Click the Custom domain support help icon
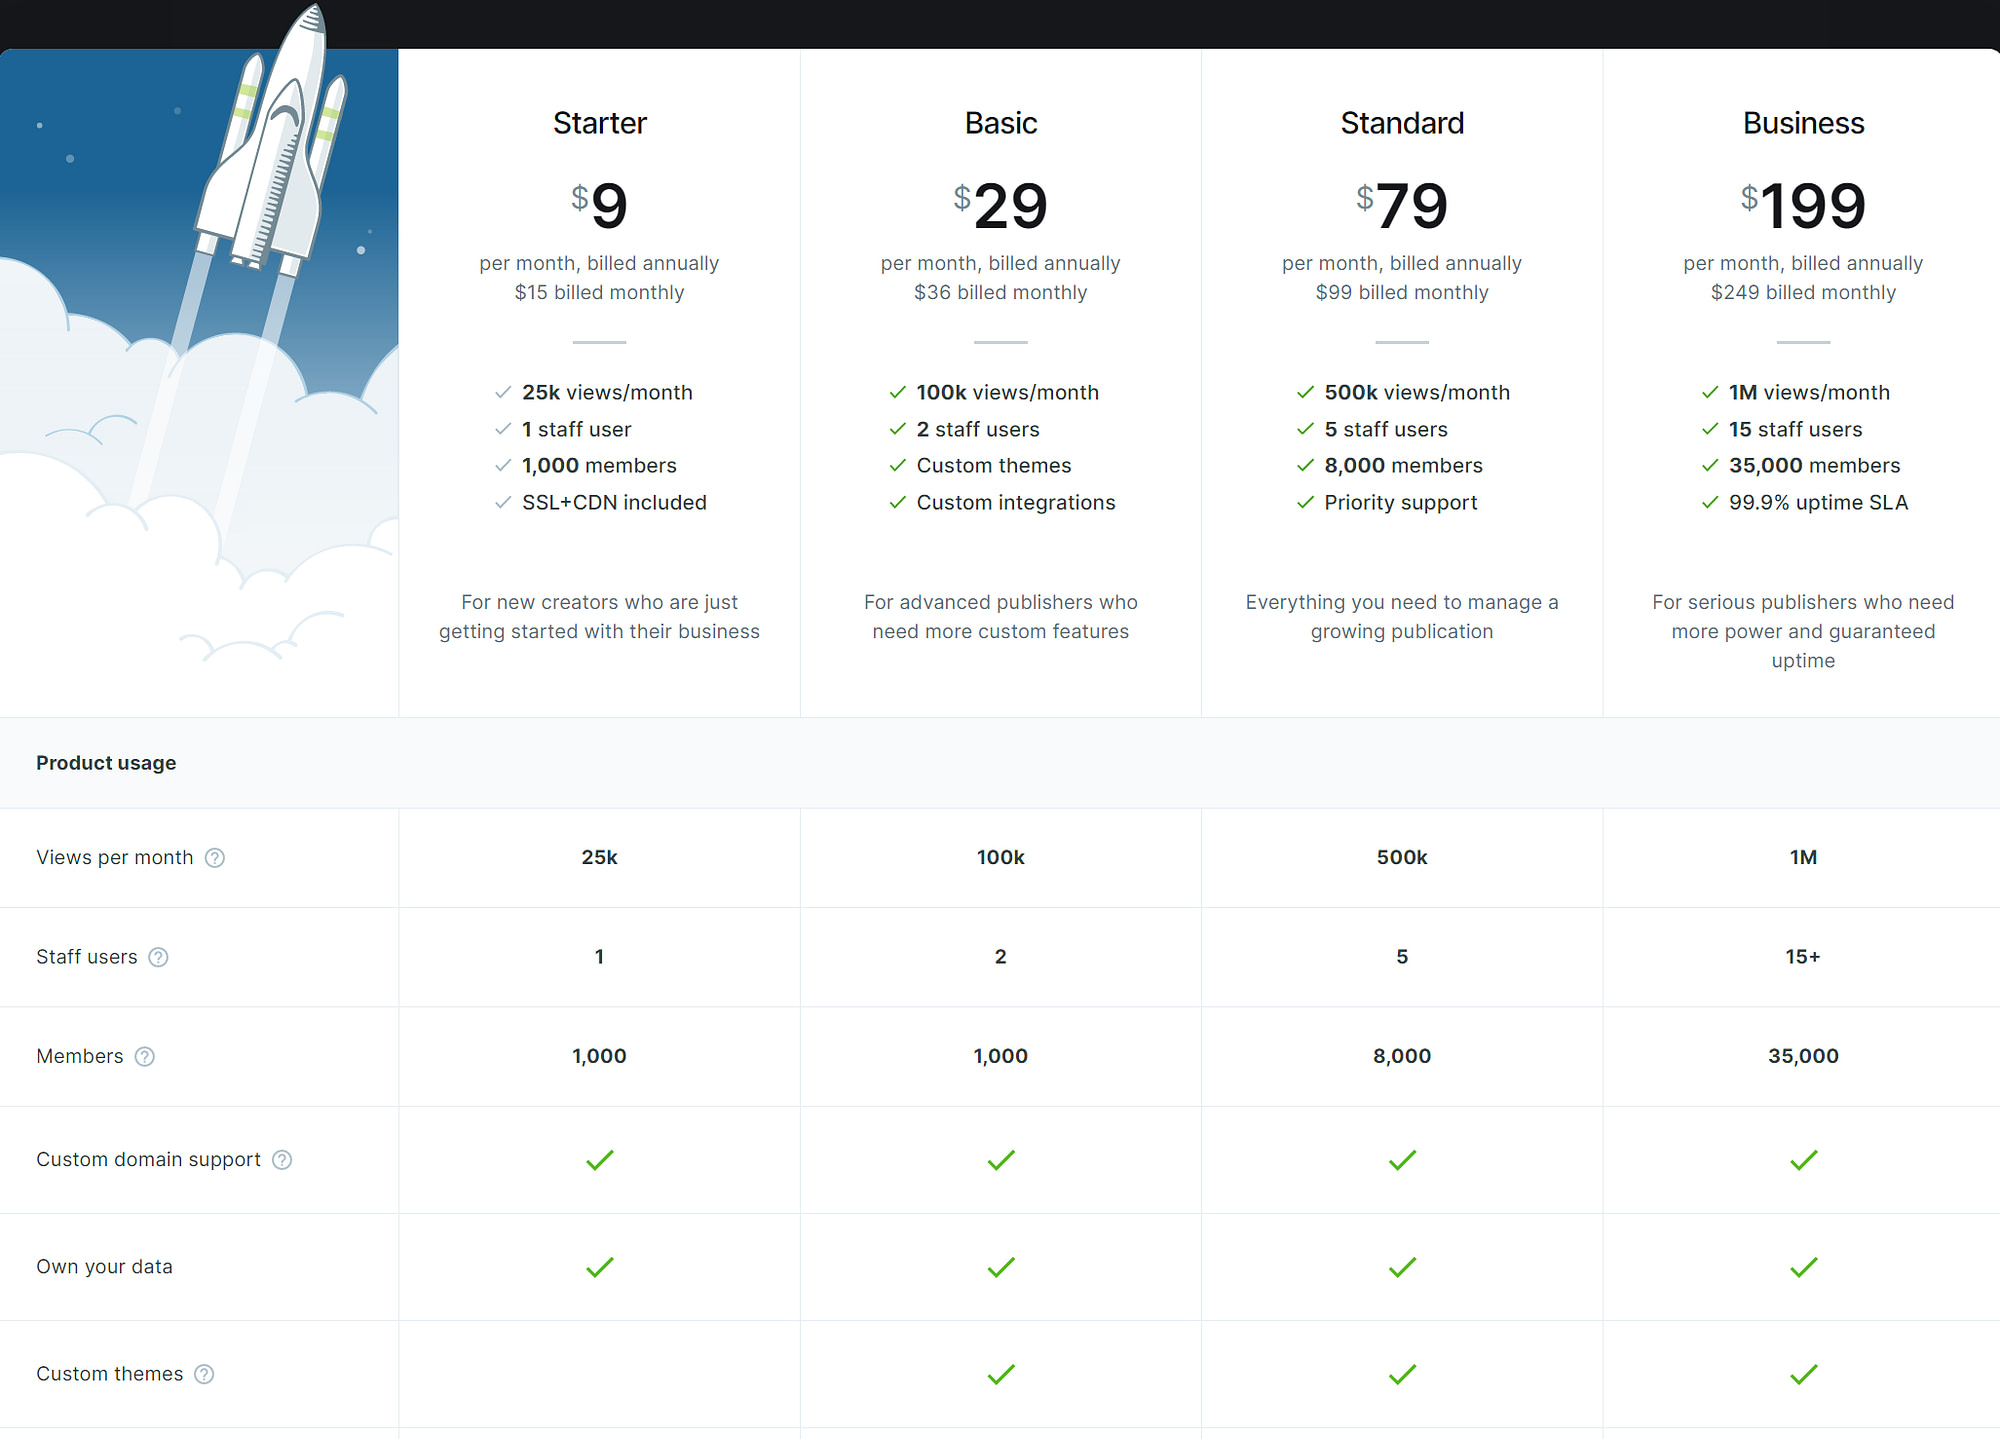2000x1439 pixels. tap(282, 1159)
